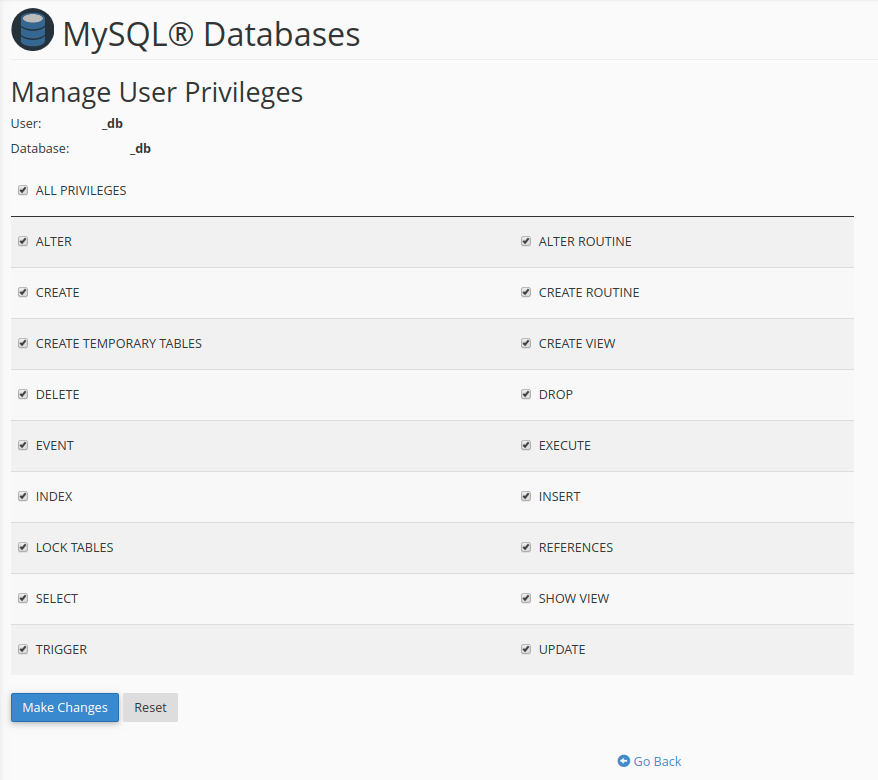Disable the EXECUTE privilege checkbox
This screenshot has width=878, height=780.
click(526, 445)
